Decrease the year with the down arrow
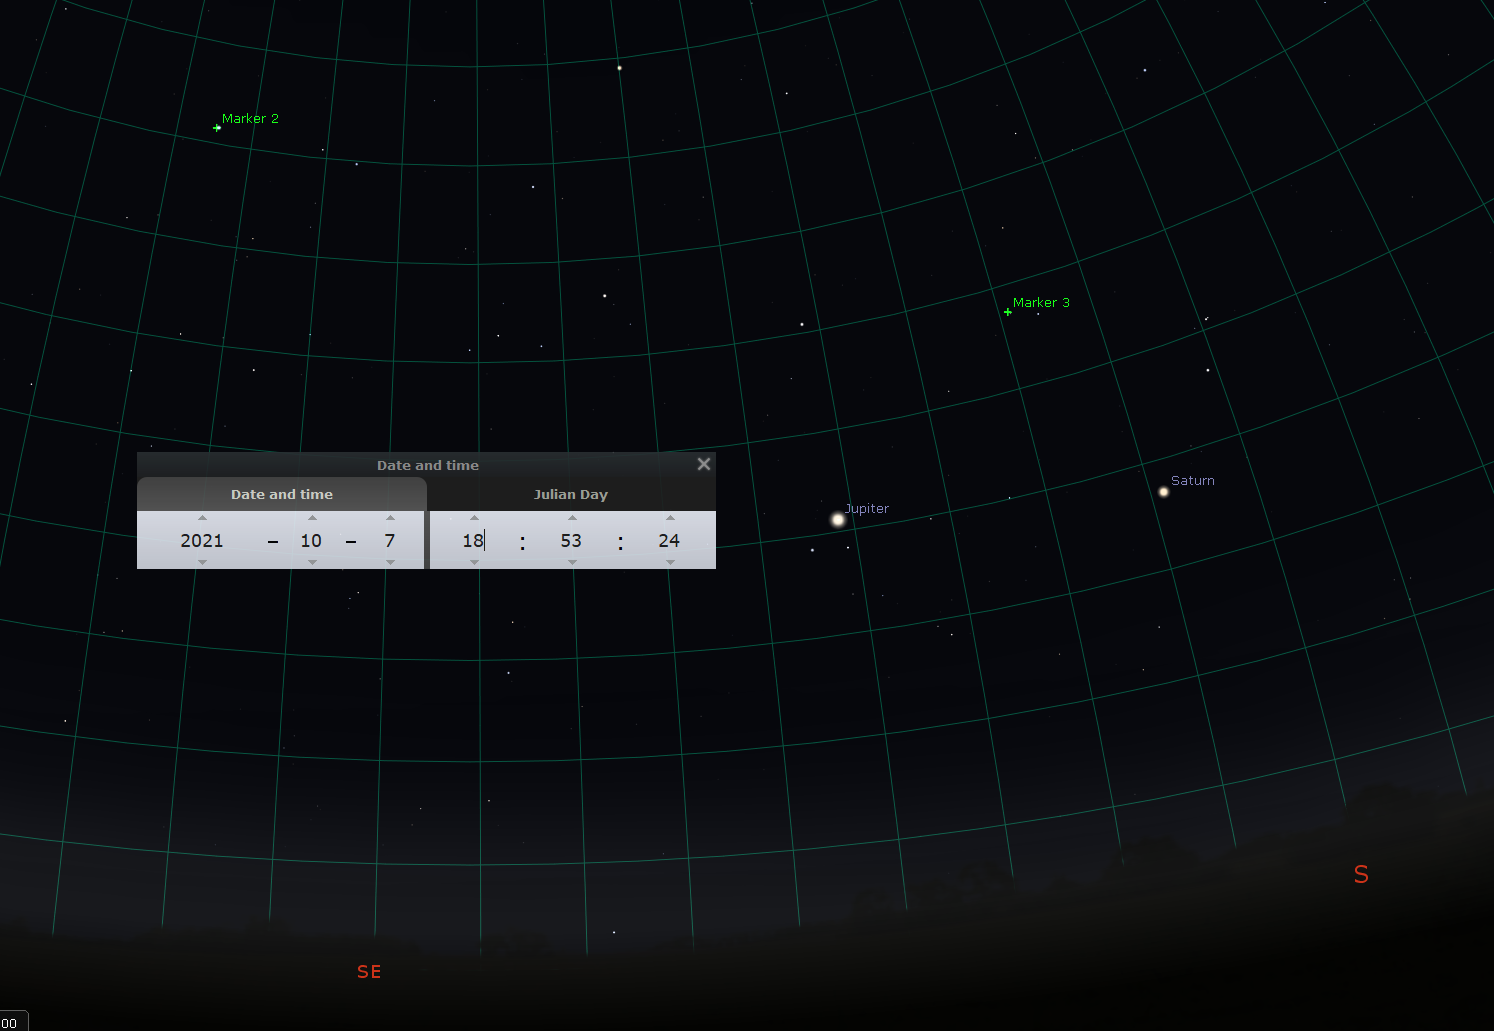The image size is (1494, 1031). pos(202,562)
